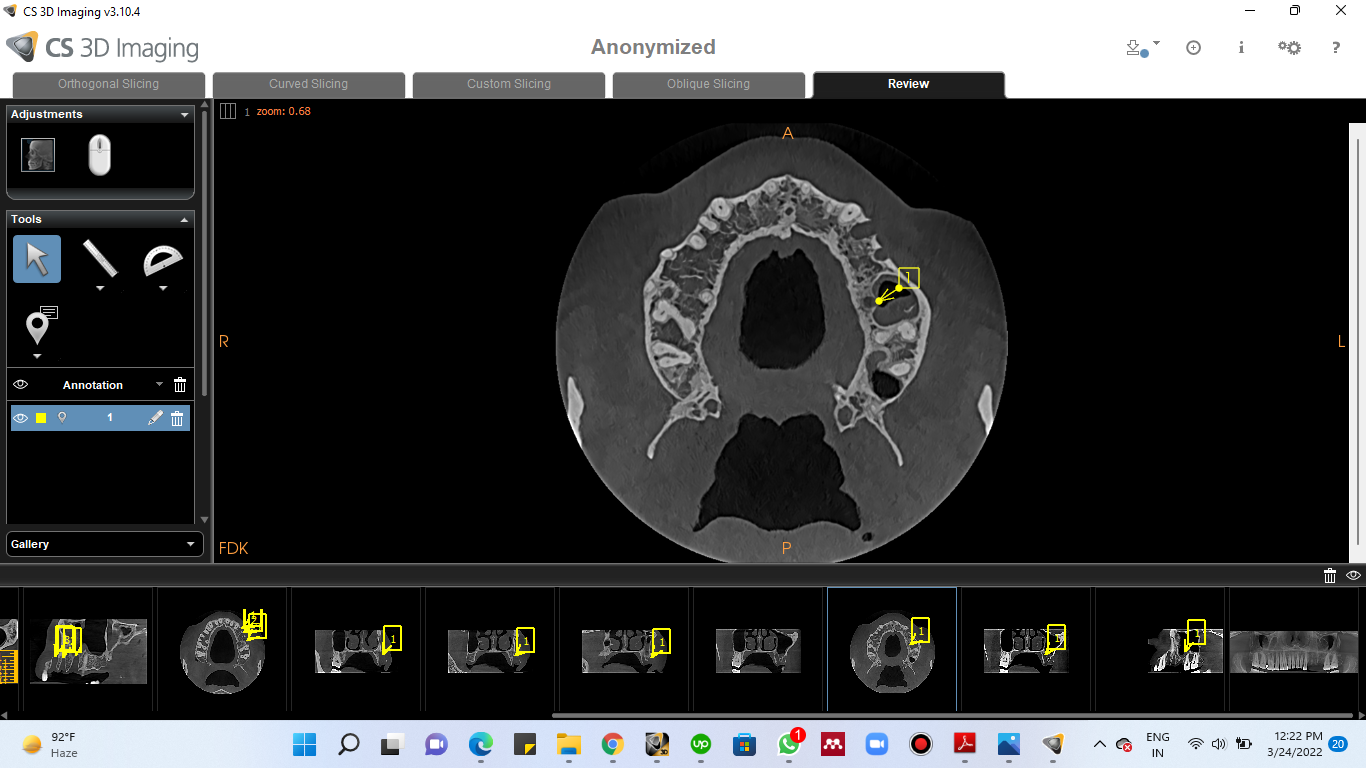Viewport: 1366px width, 768px height.
Task: Click the pencil to edit annotation 1
Action: (x=155, y=418)
